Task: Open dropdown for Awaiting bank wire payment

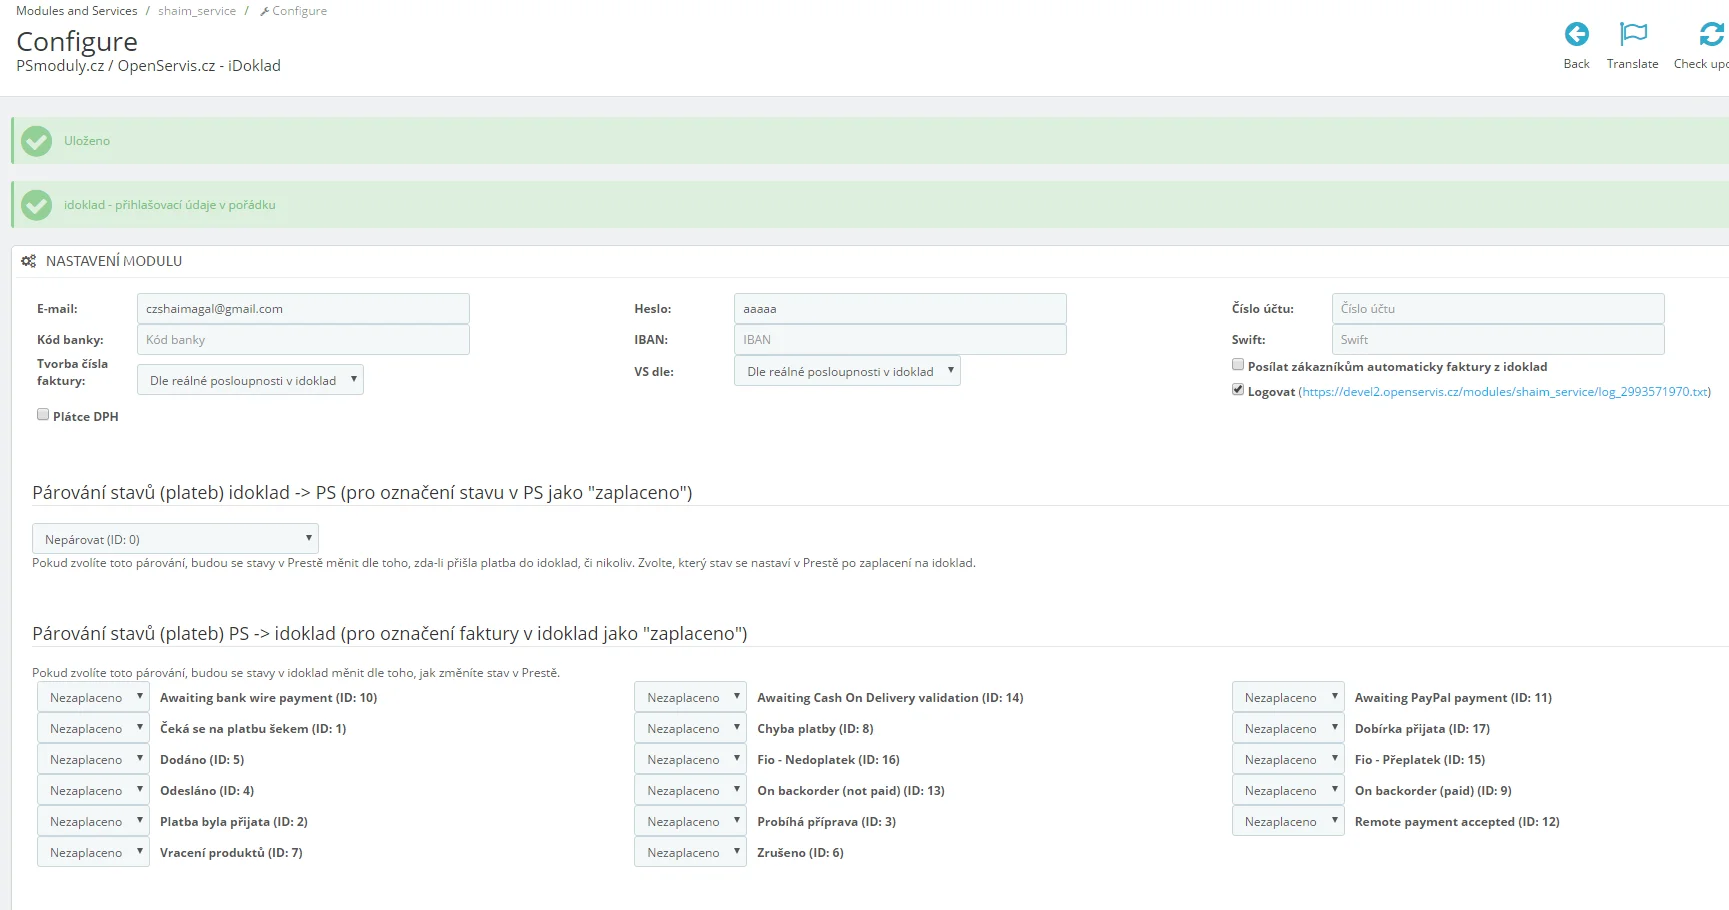Action: pos(93,698)
